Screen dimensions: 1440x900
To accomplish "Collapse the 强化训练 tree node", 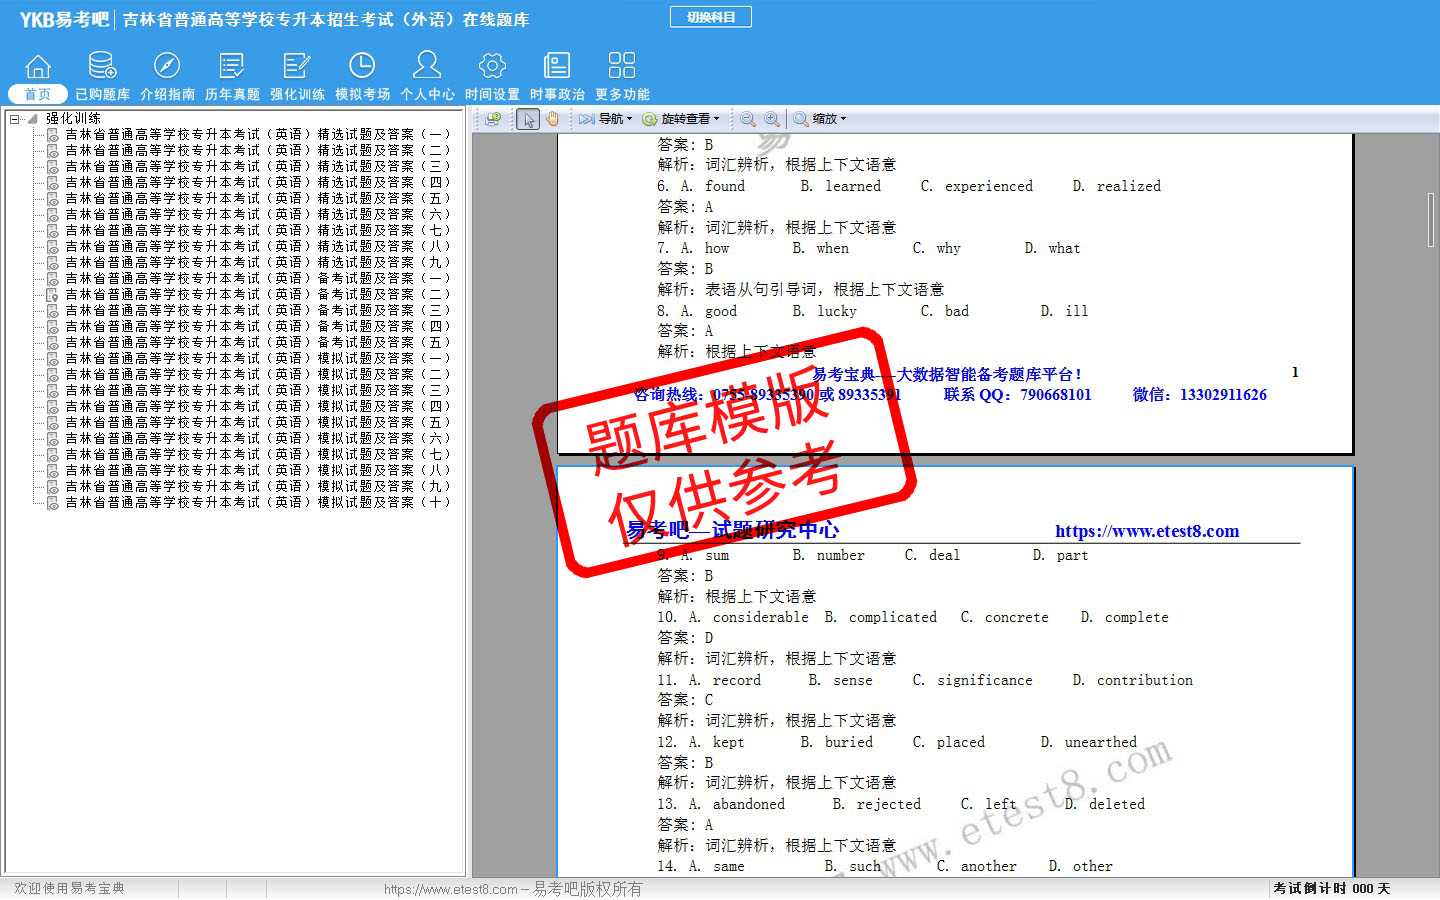I will (x=15, y=119).
